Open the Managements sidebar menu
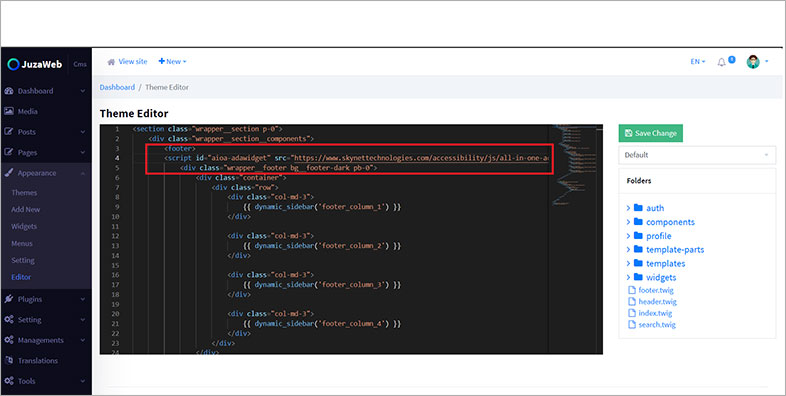 click(x=46, y=340)
